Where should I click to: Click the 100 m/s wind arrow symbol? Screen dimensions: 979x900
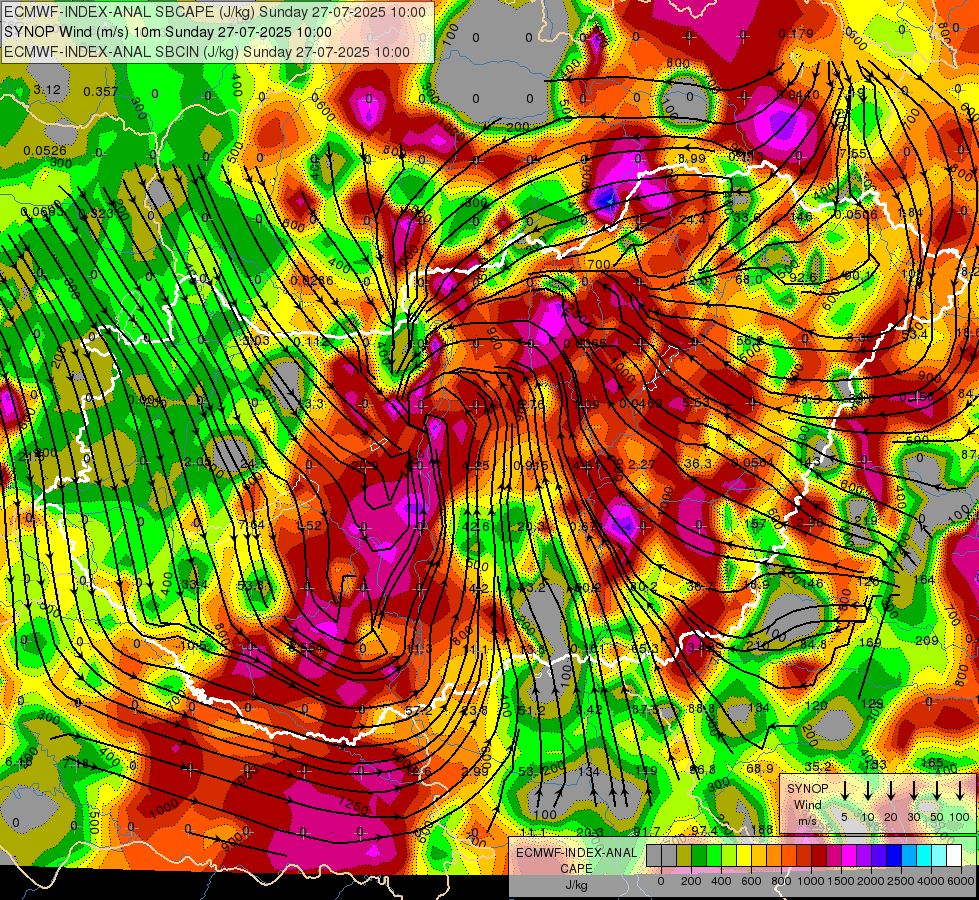point(960,791)
